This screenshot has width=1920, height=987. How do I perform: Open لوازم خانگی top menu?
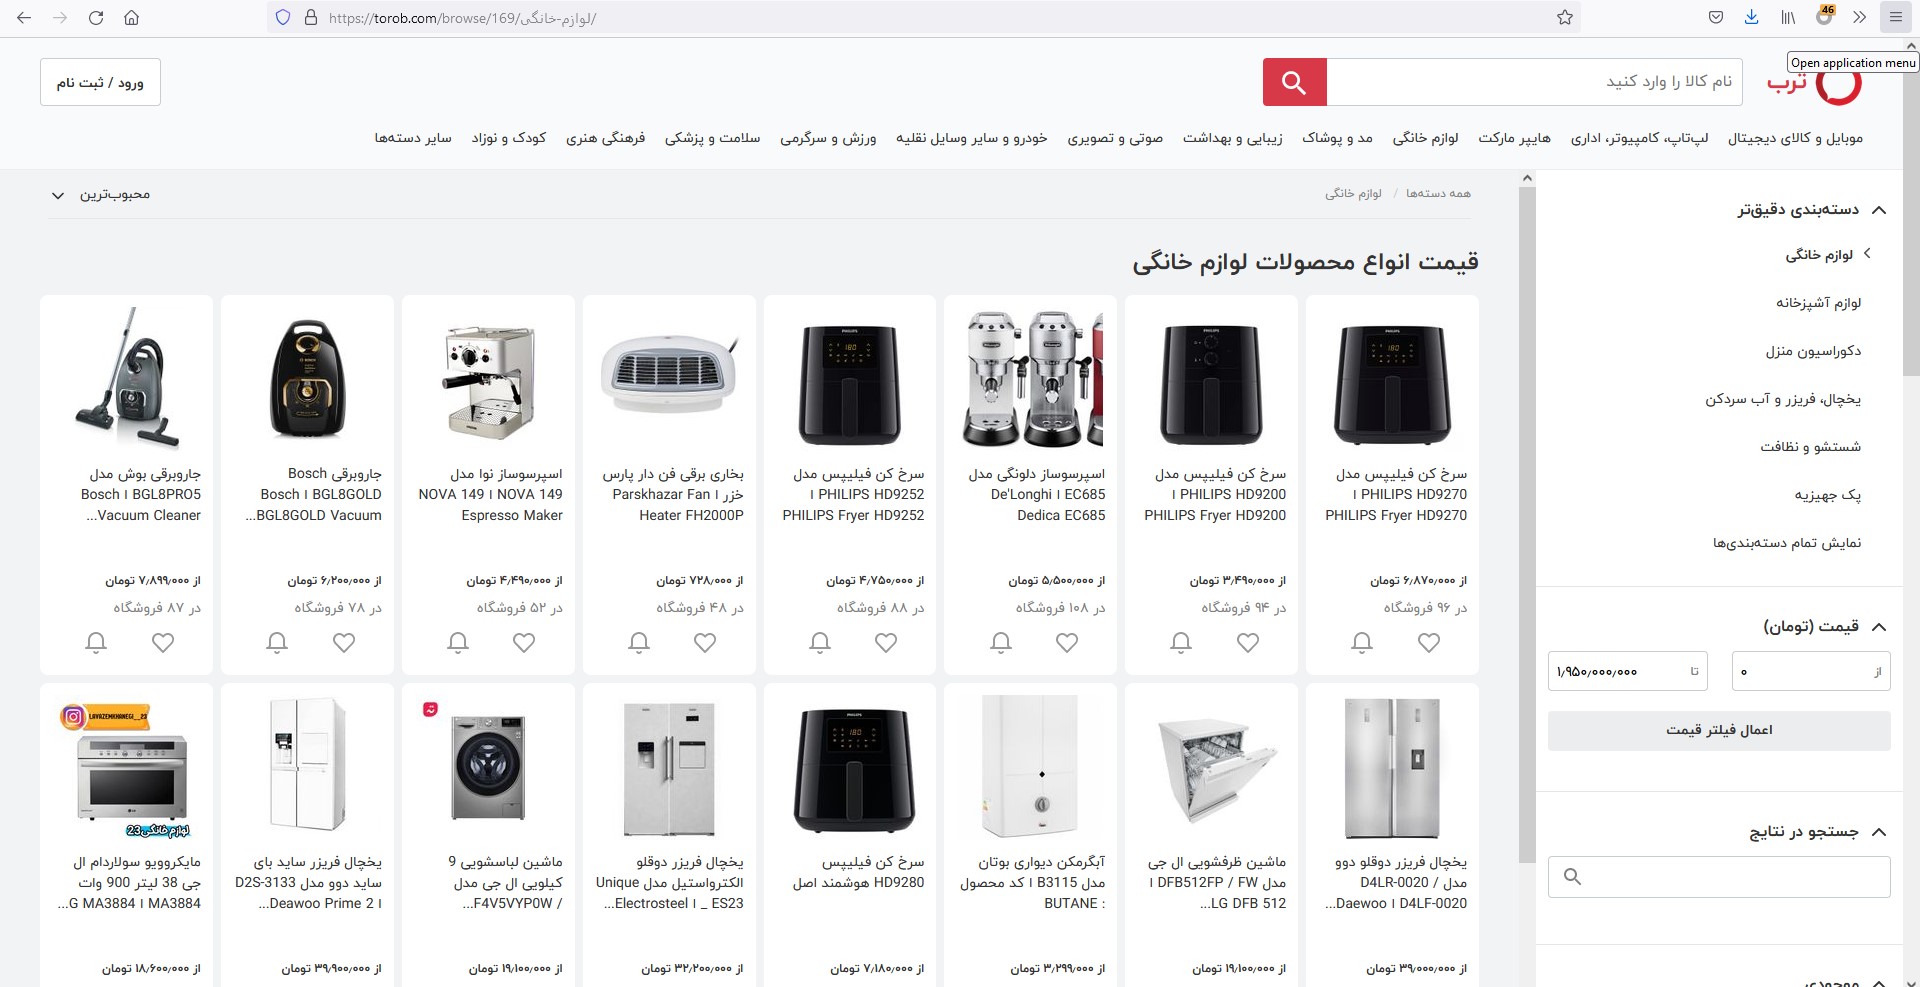point(1425,138)
